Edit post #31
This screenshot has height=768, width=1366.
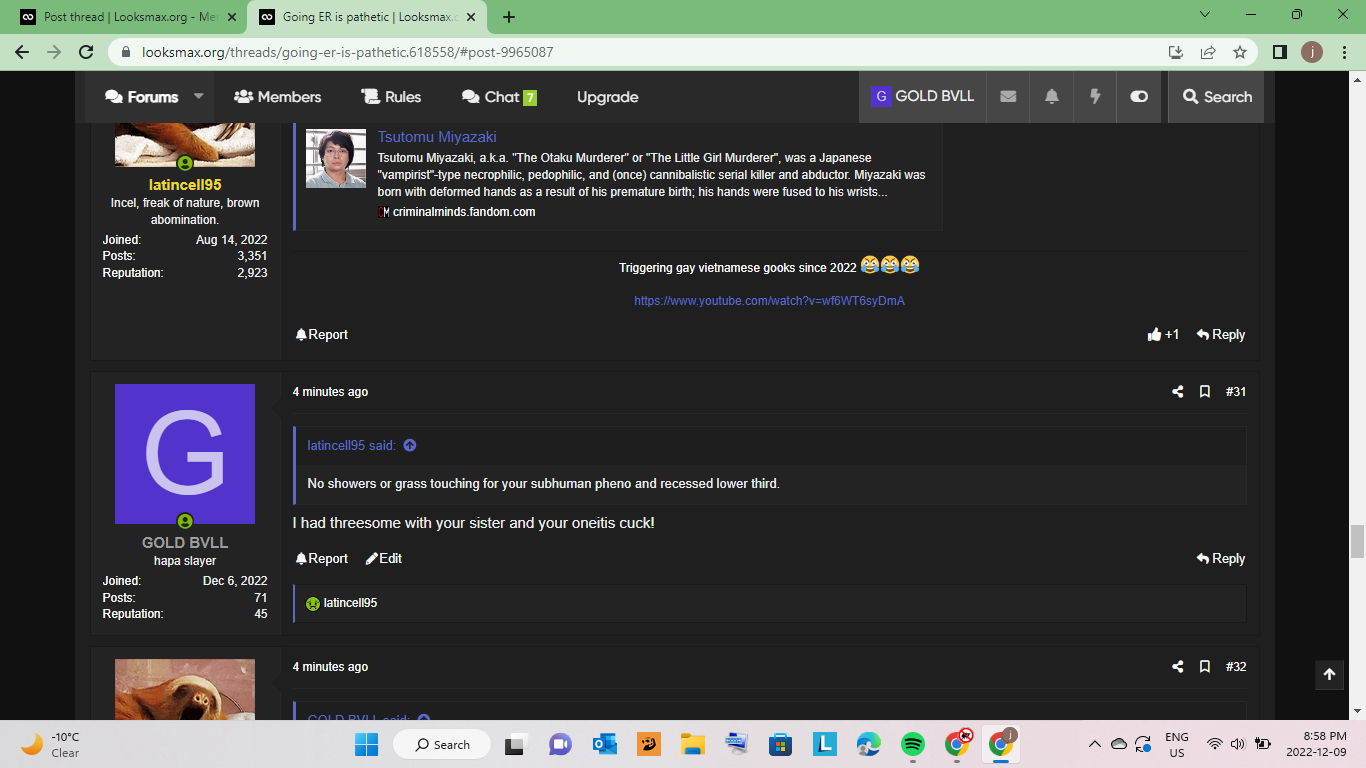[384, 559]
